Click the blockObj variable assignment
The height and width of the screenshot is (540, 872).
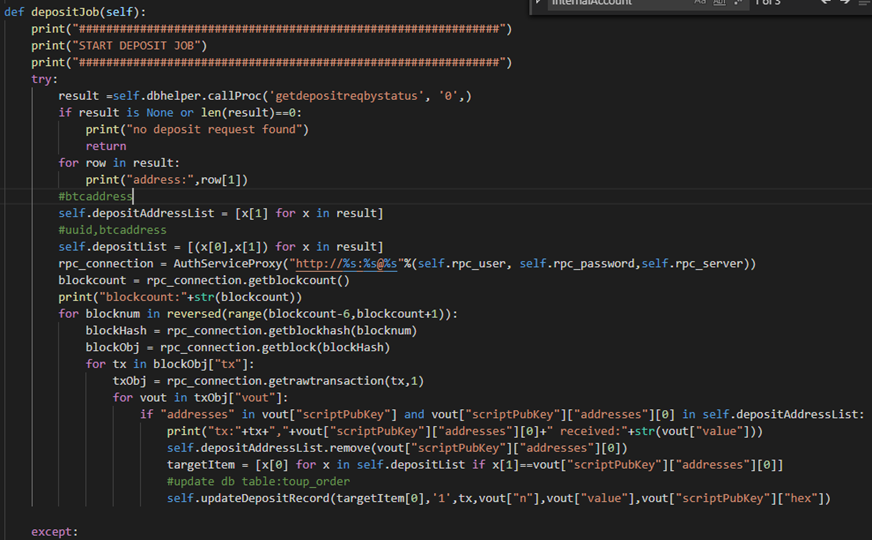(x=112, y=348)
